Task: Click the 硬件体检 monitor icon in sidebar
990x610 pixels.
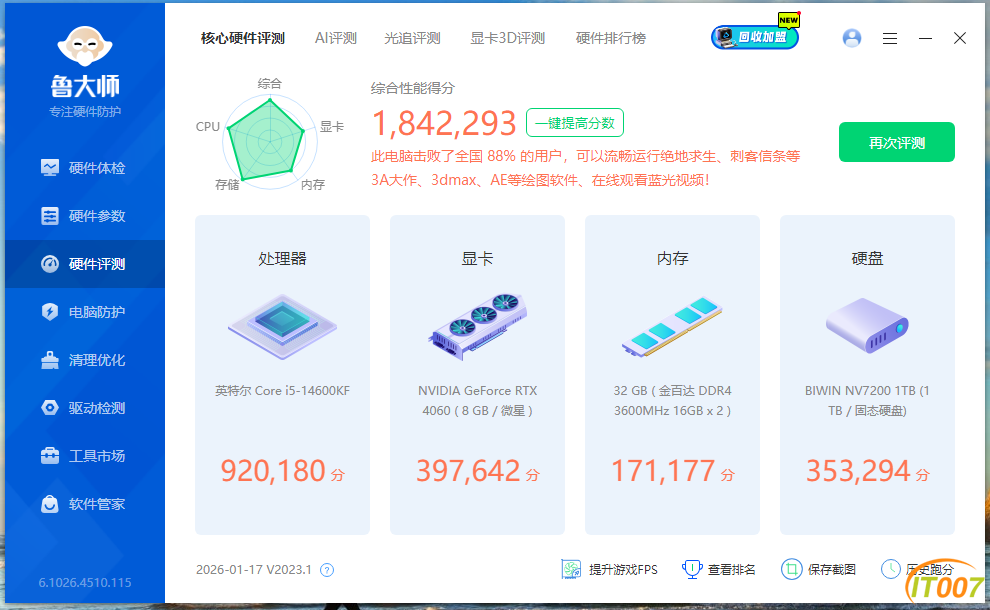Action: coord(50,168)
